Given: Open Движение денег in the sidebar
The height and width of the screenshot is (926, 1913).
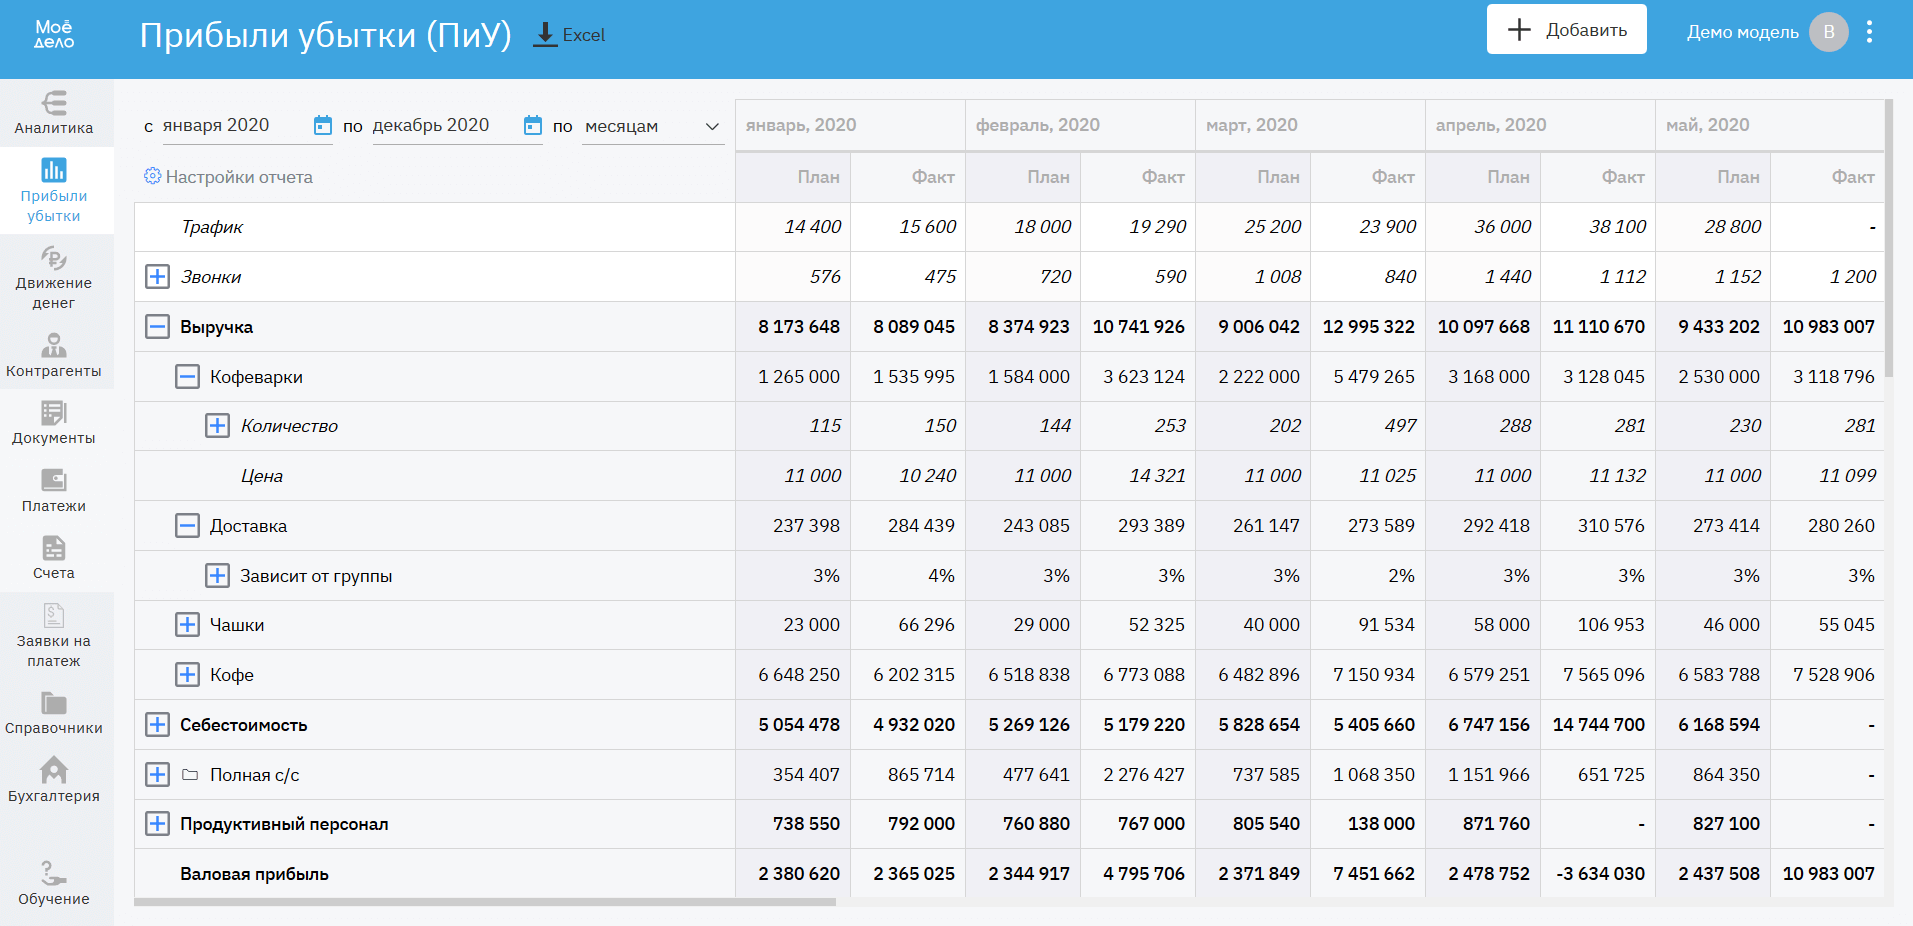Looking at the screenshot, I should pyautogui.click(x=54, y=278).
